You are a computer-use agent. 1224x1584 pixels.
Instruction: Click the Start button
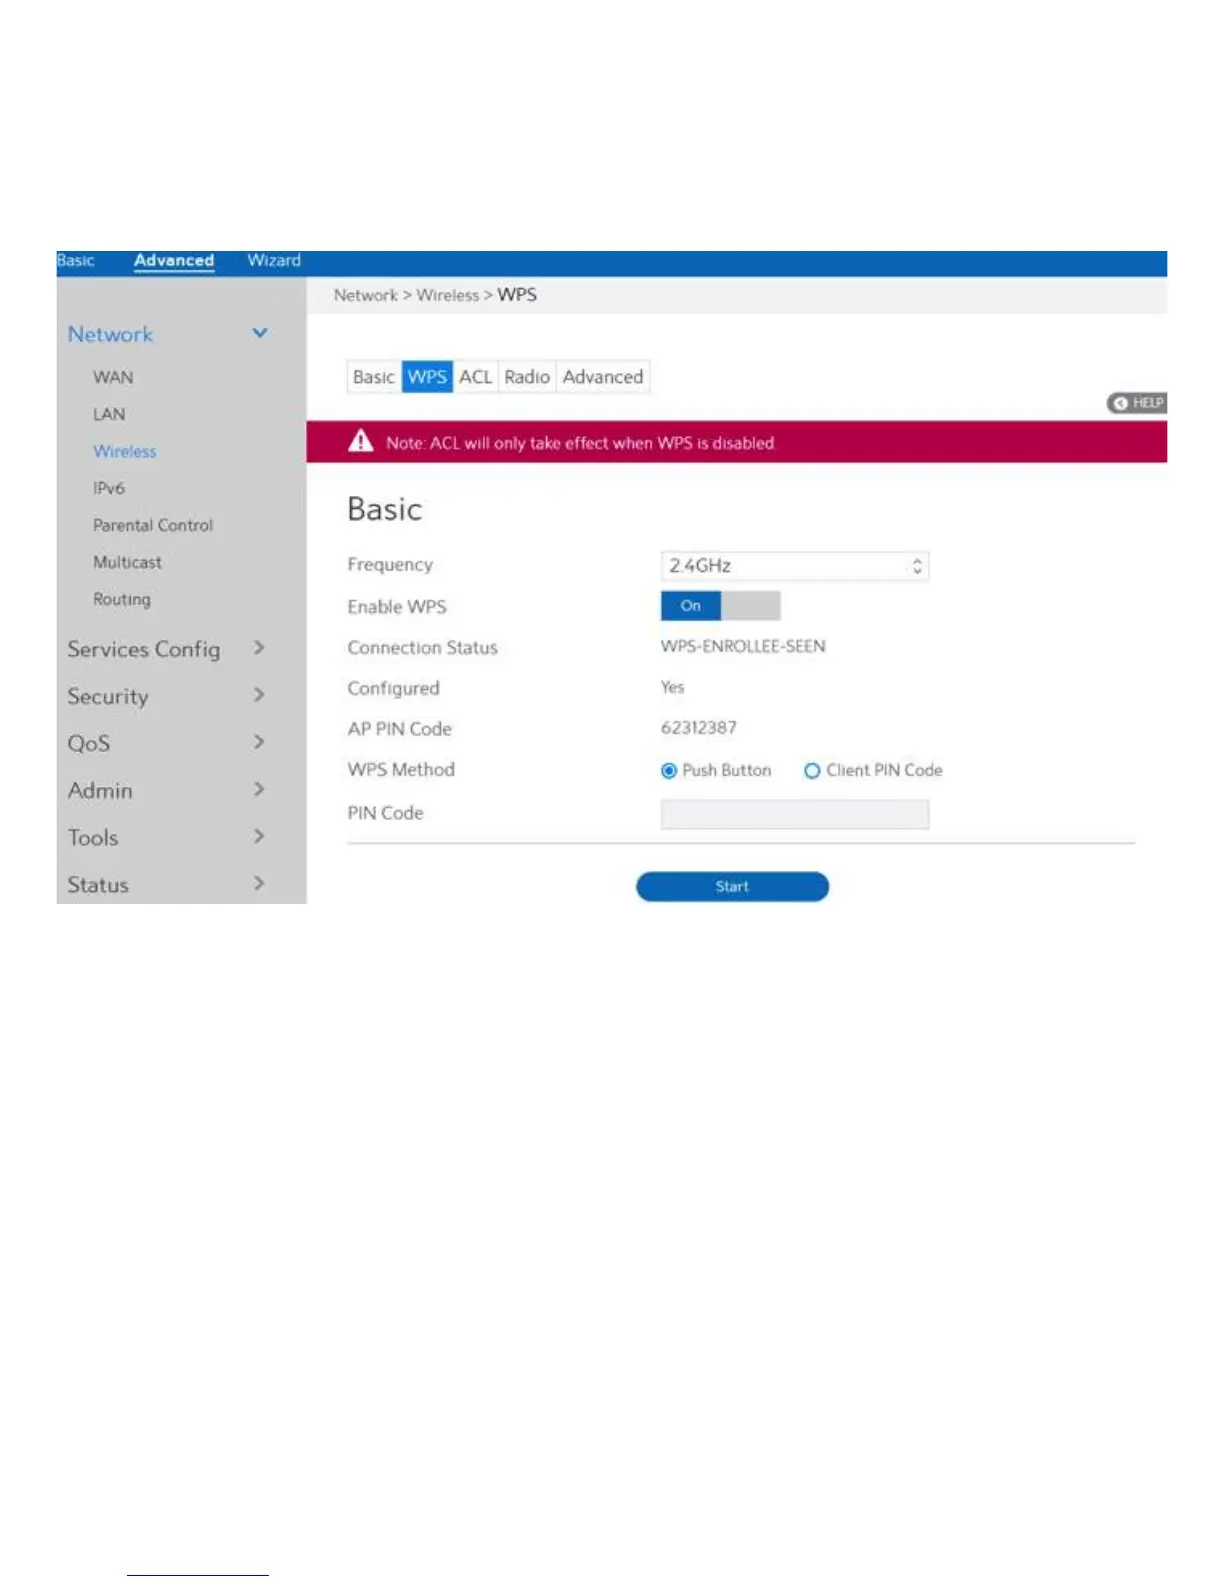click(x=732, y=887)
